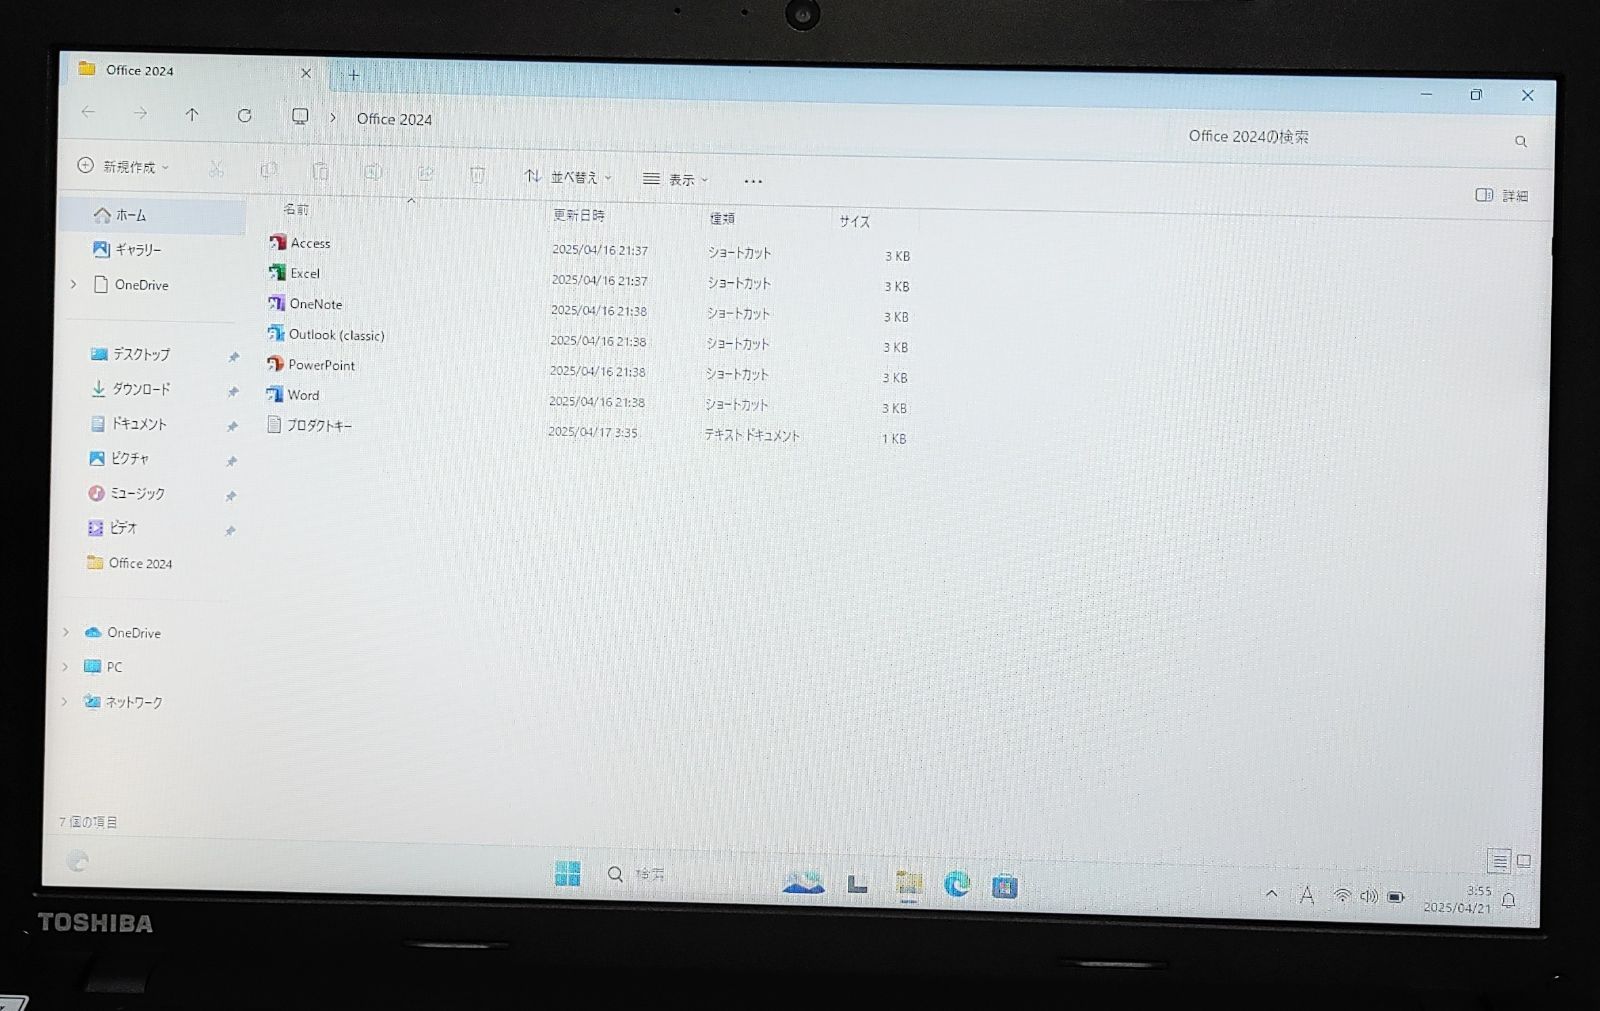Viewport: 1600px width, 1011px height.
Task: Click the Rename icon in toolbar
Action: pos(373,173)
